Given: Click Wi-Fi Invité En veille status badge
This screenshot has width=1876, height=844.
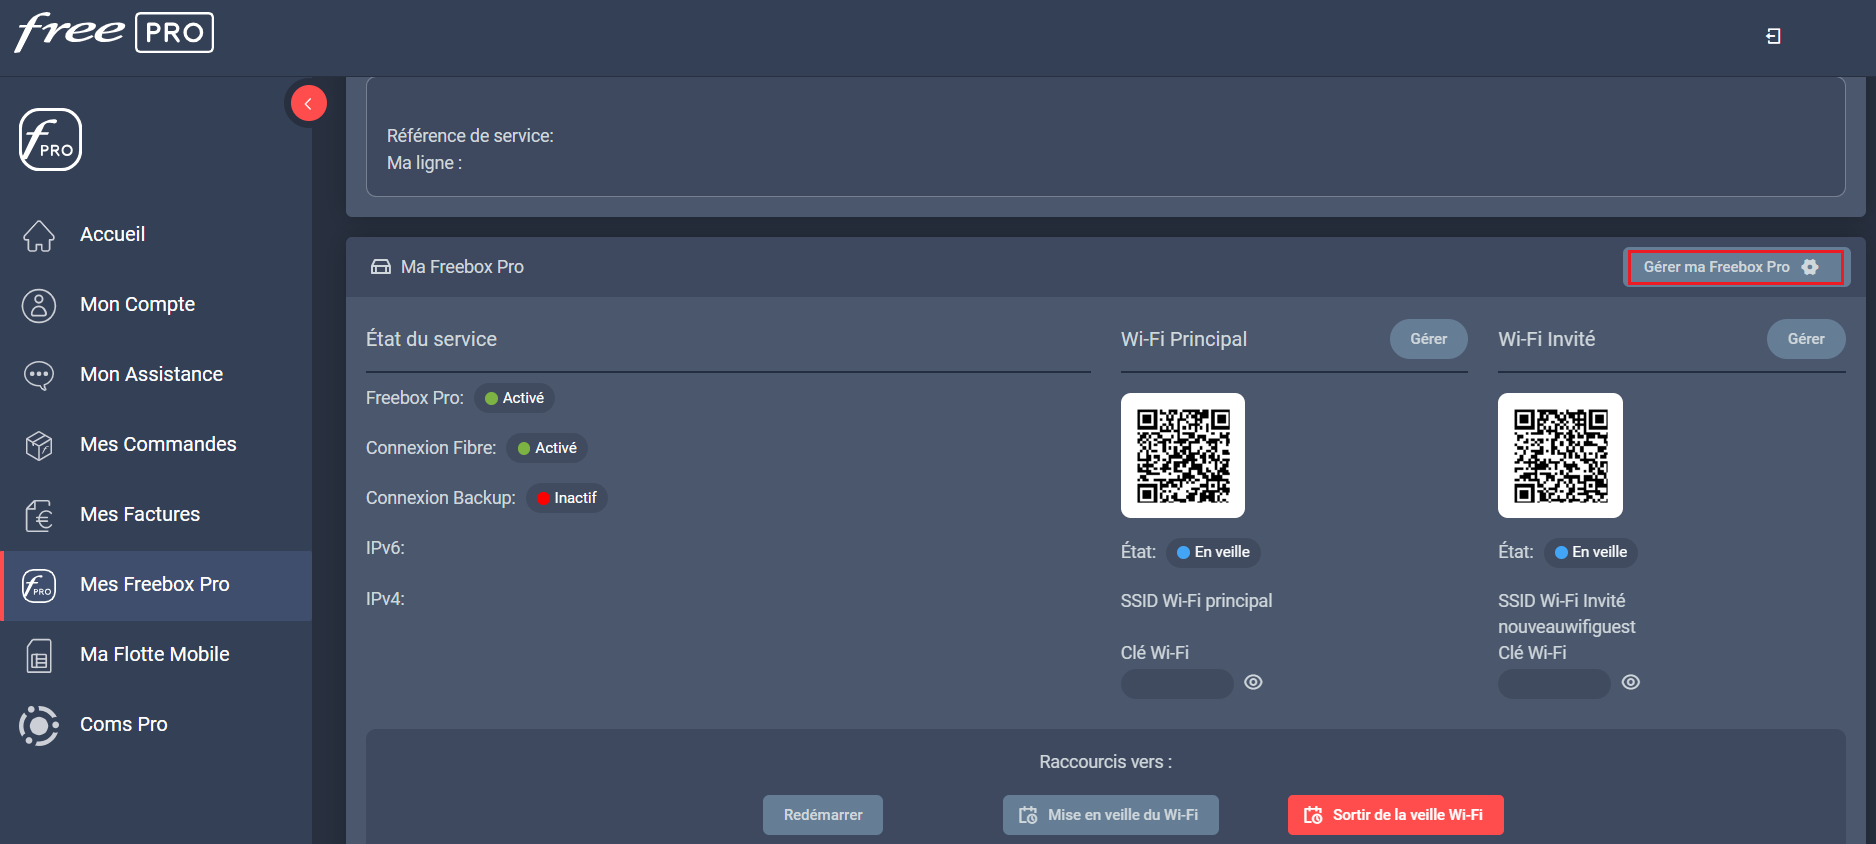Looking at the screenshot, I should [1590, 552].
